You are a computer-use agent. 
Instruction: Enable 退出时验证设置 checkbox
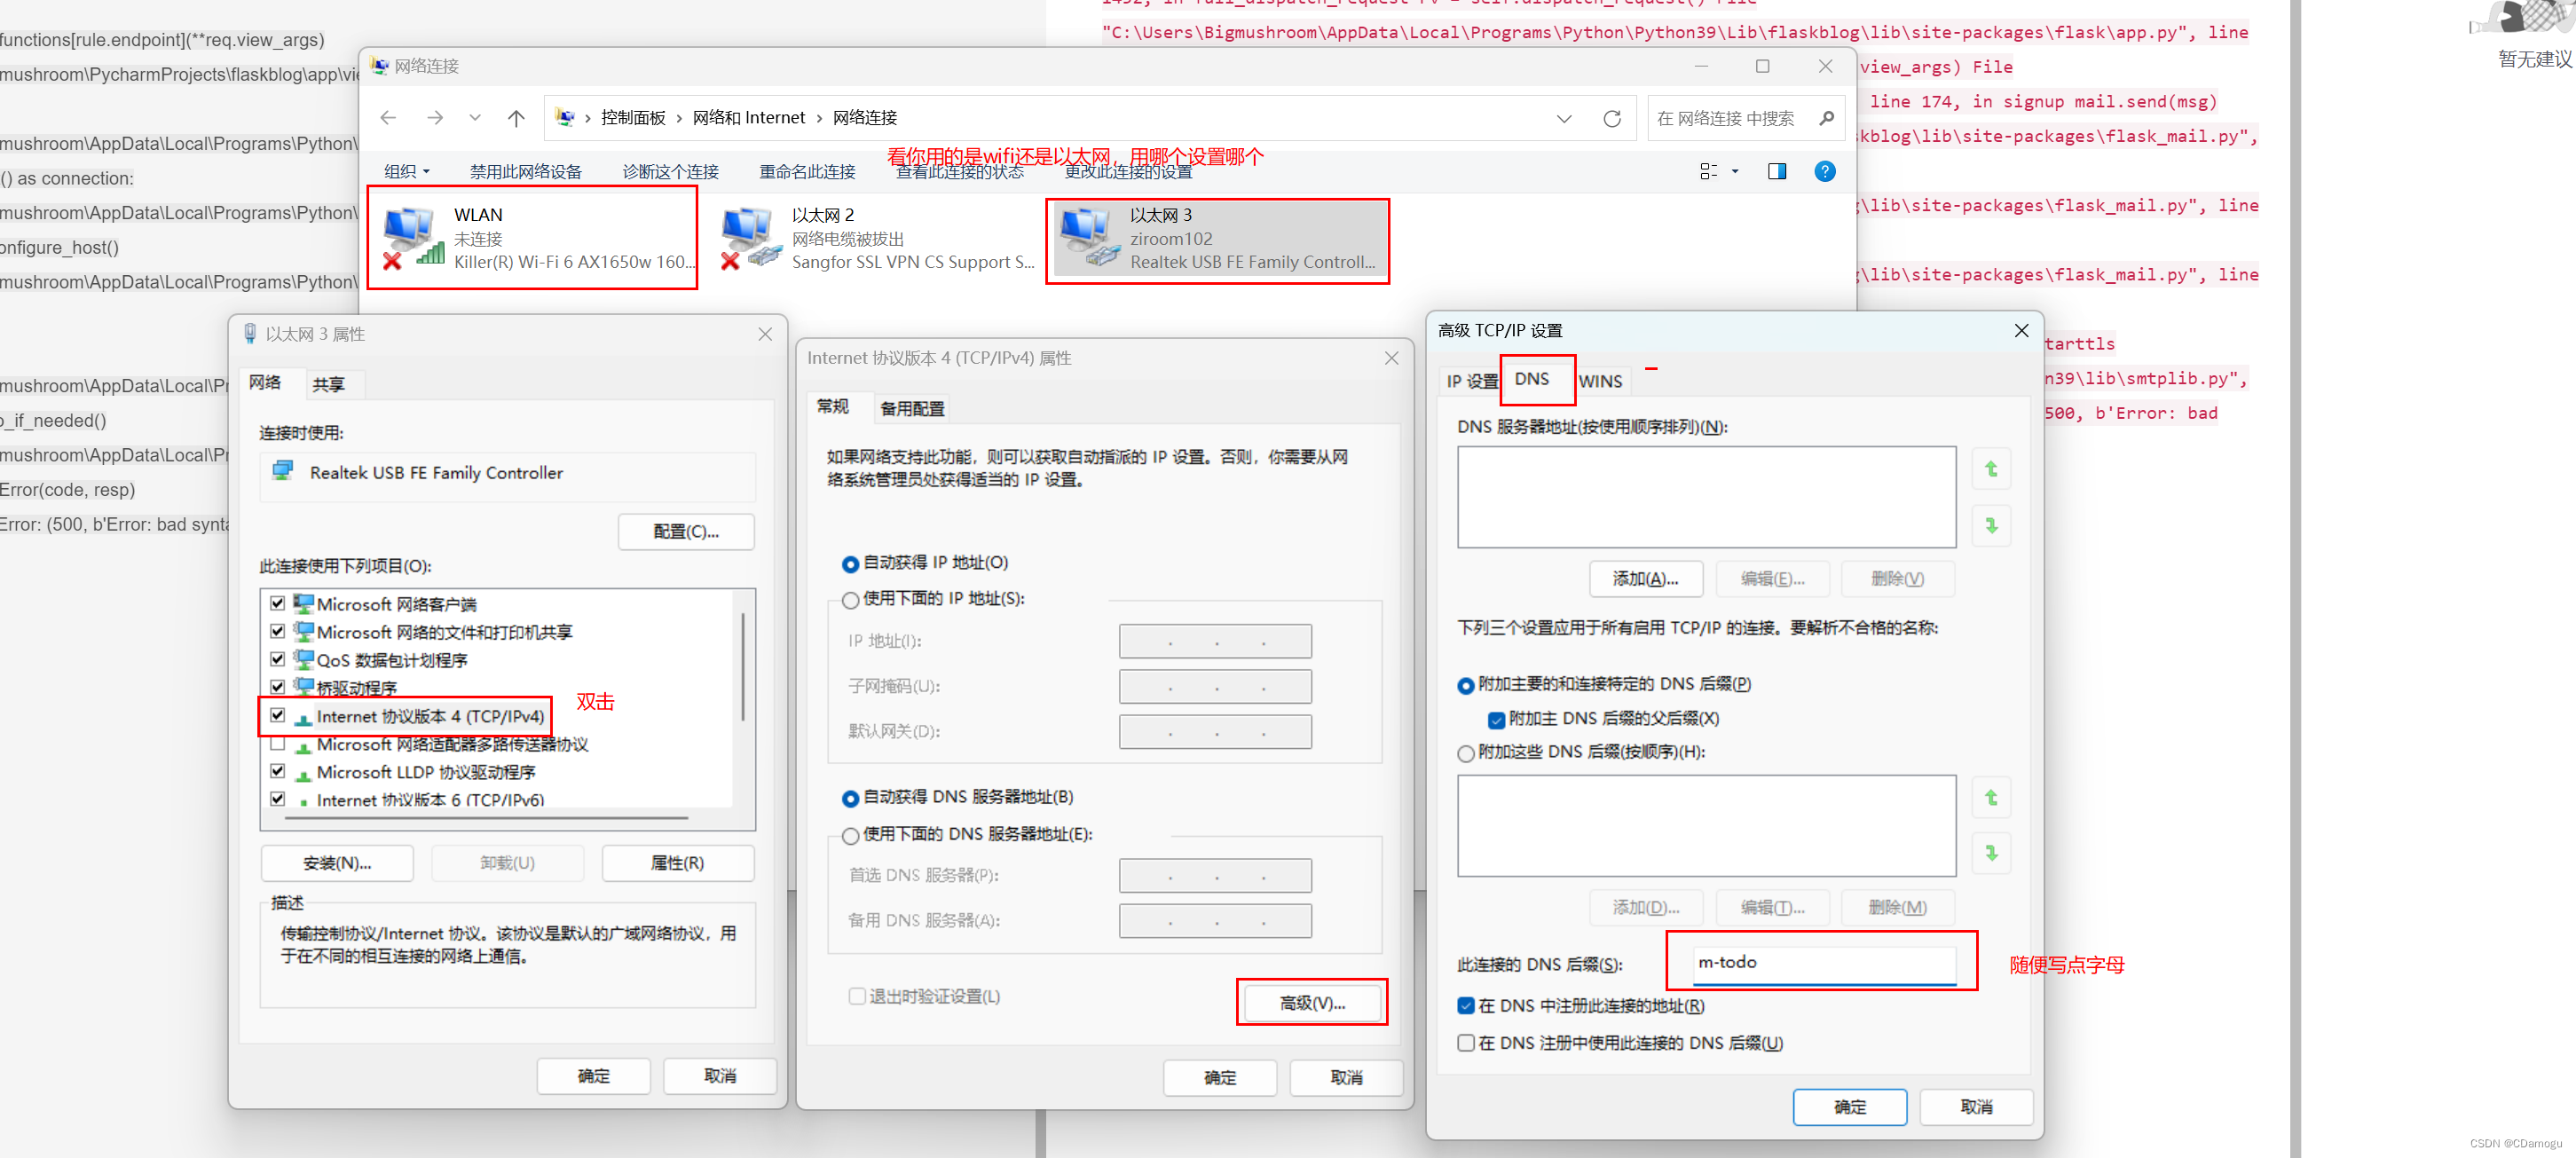coord(857,995)
